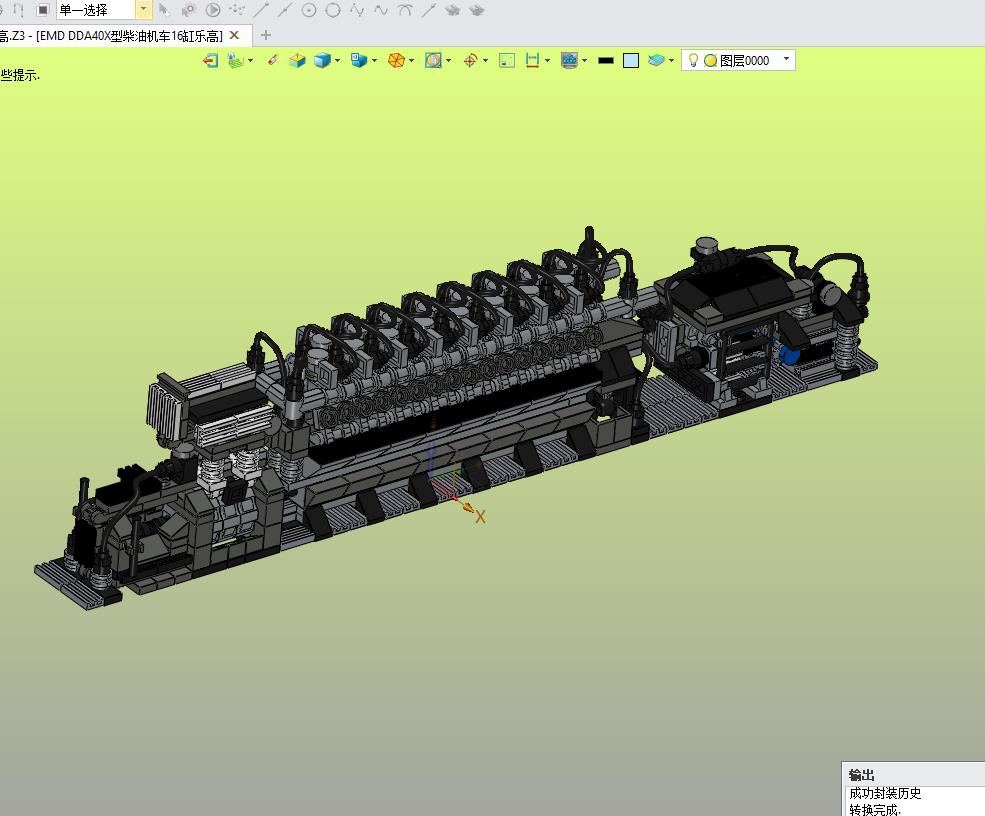
Task: Open a new tab with plus button
Action: pos(266,35)
